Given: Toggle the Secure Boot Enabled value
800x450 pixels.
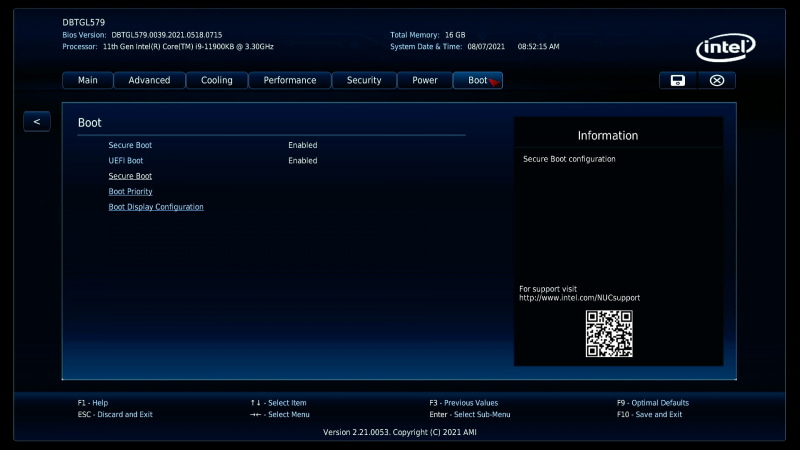Looking at the screenshot, I should [x=303, y=145].
